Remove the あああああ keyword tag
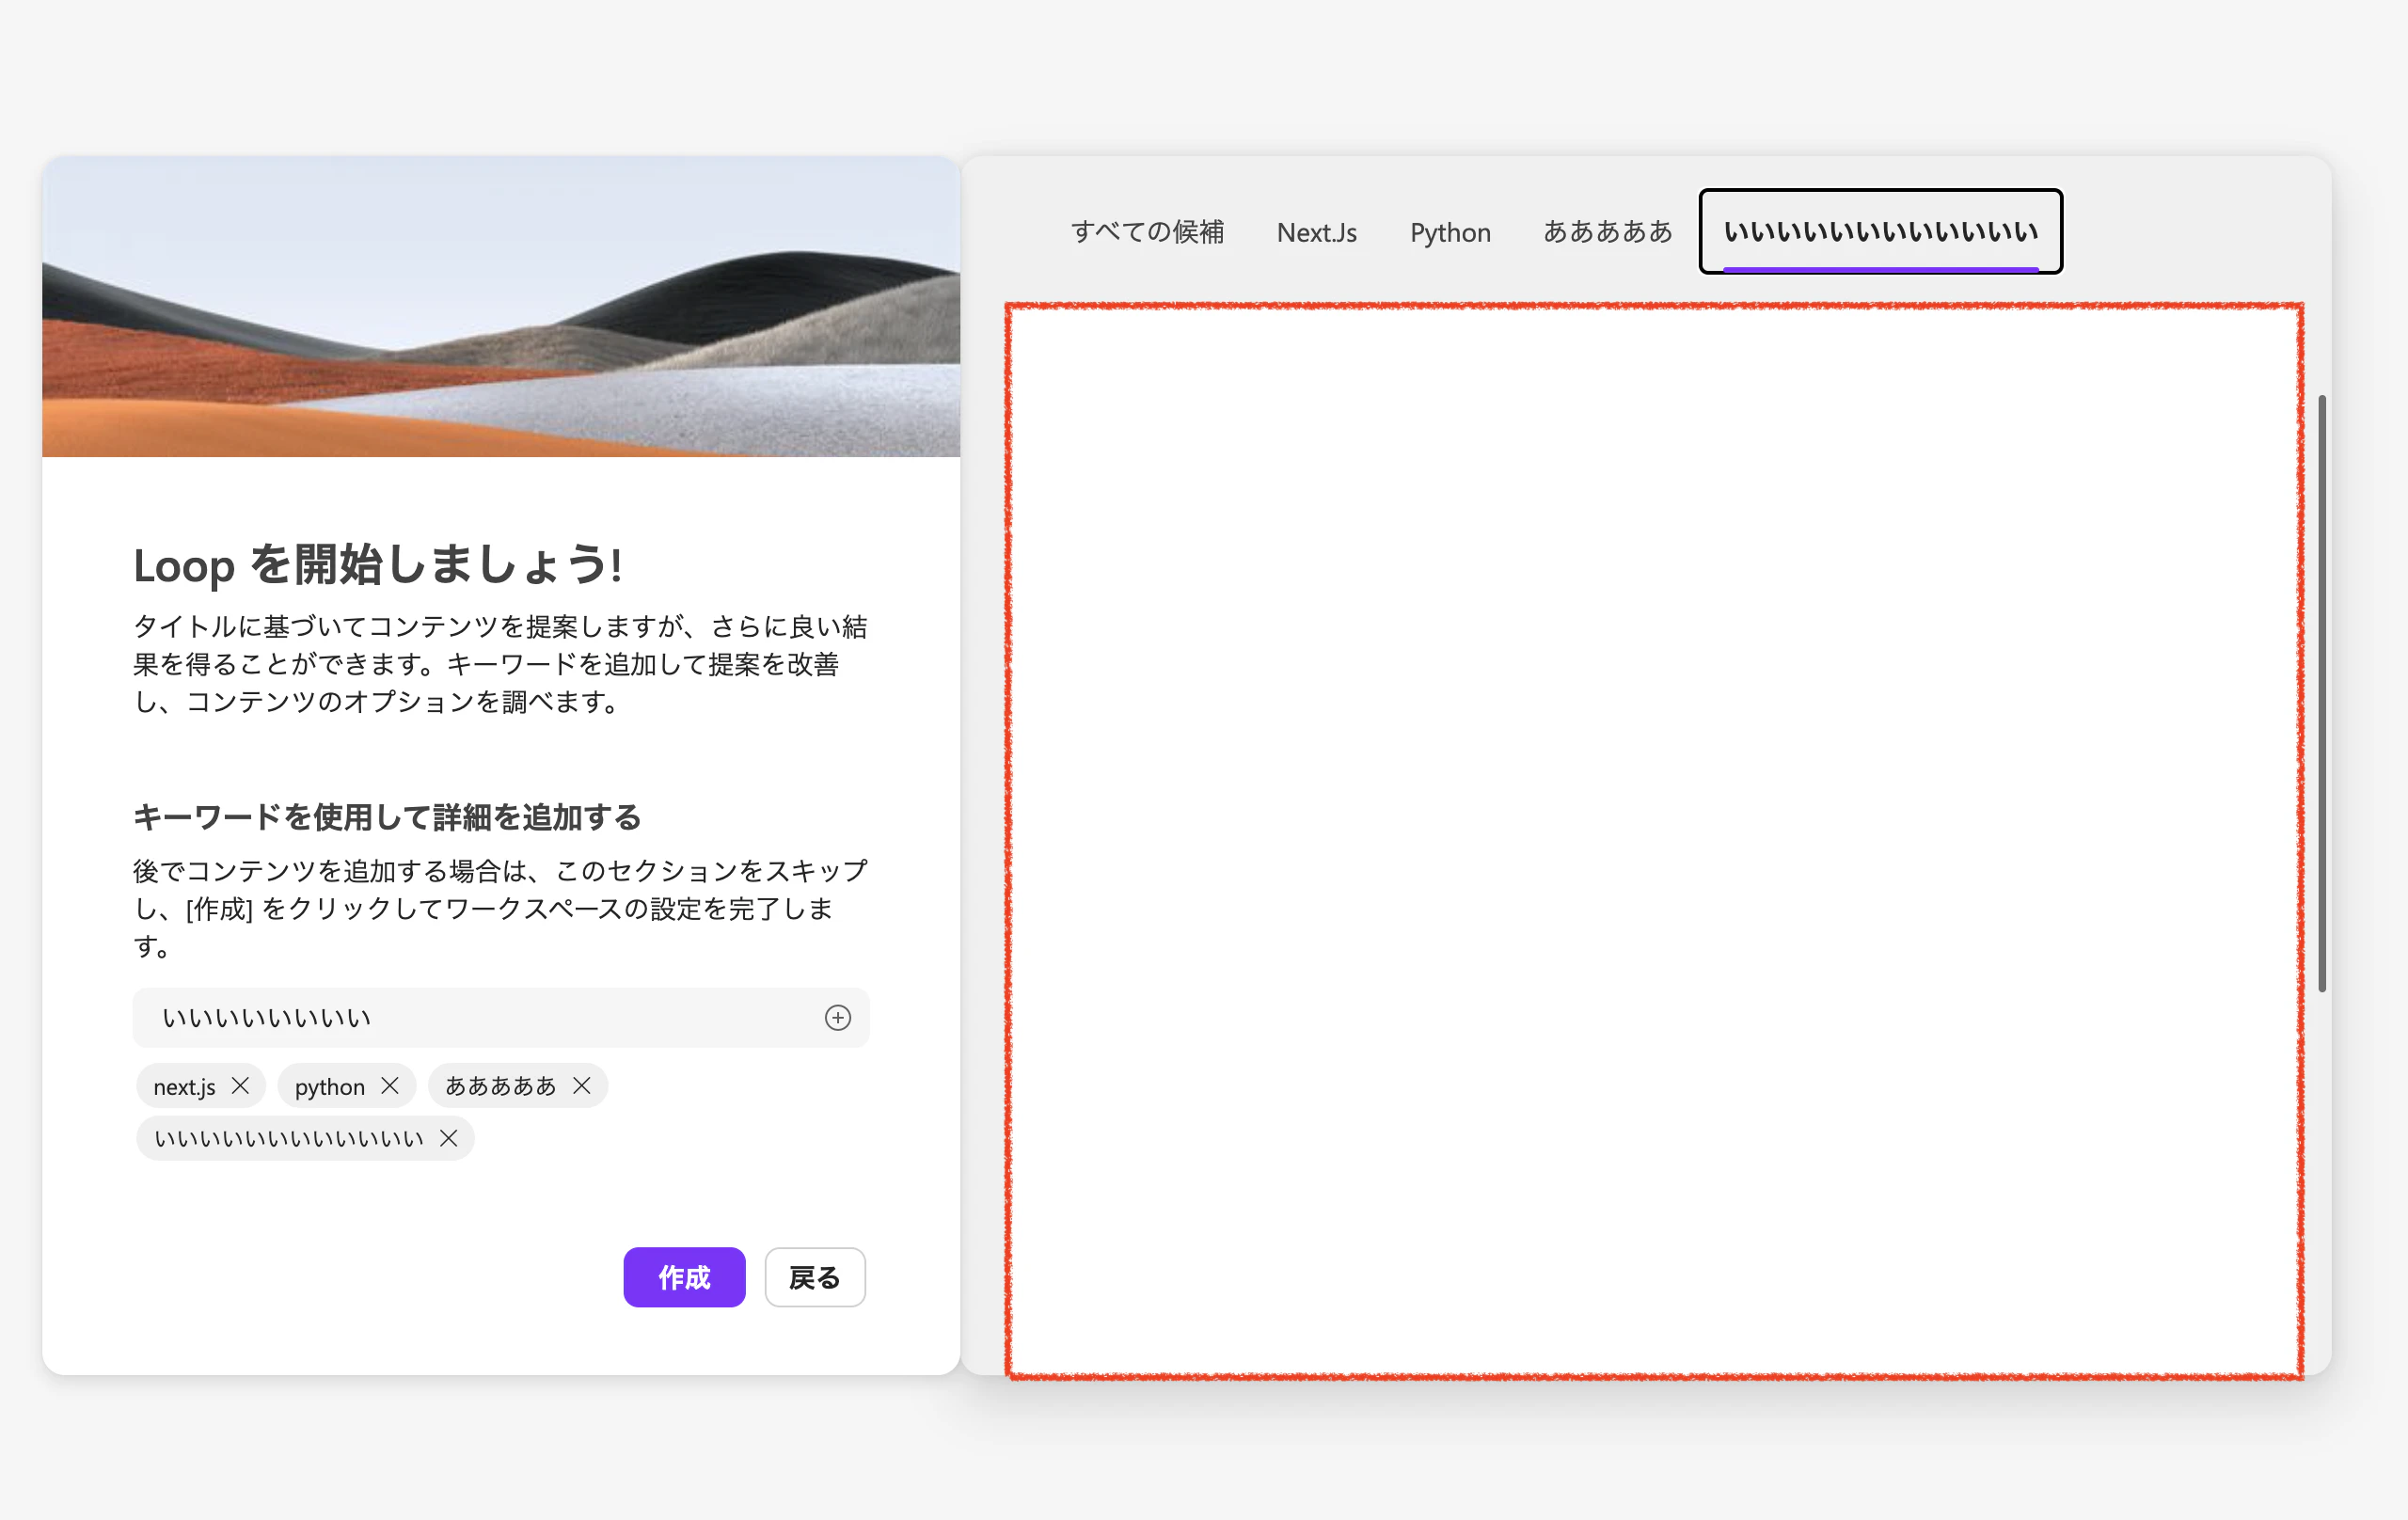This screenshot has width=2408, height=1520. tap(582, 1086)
